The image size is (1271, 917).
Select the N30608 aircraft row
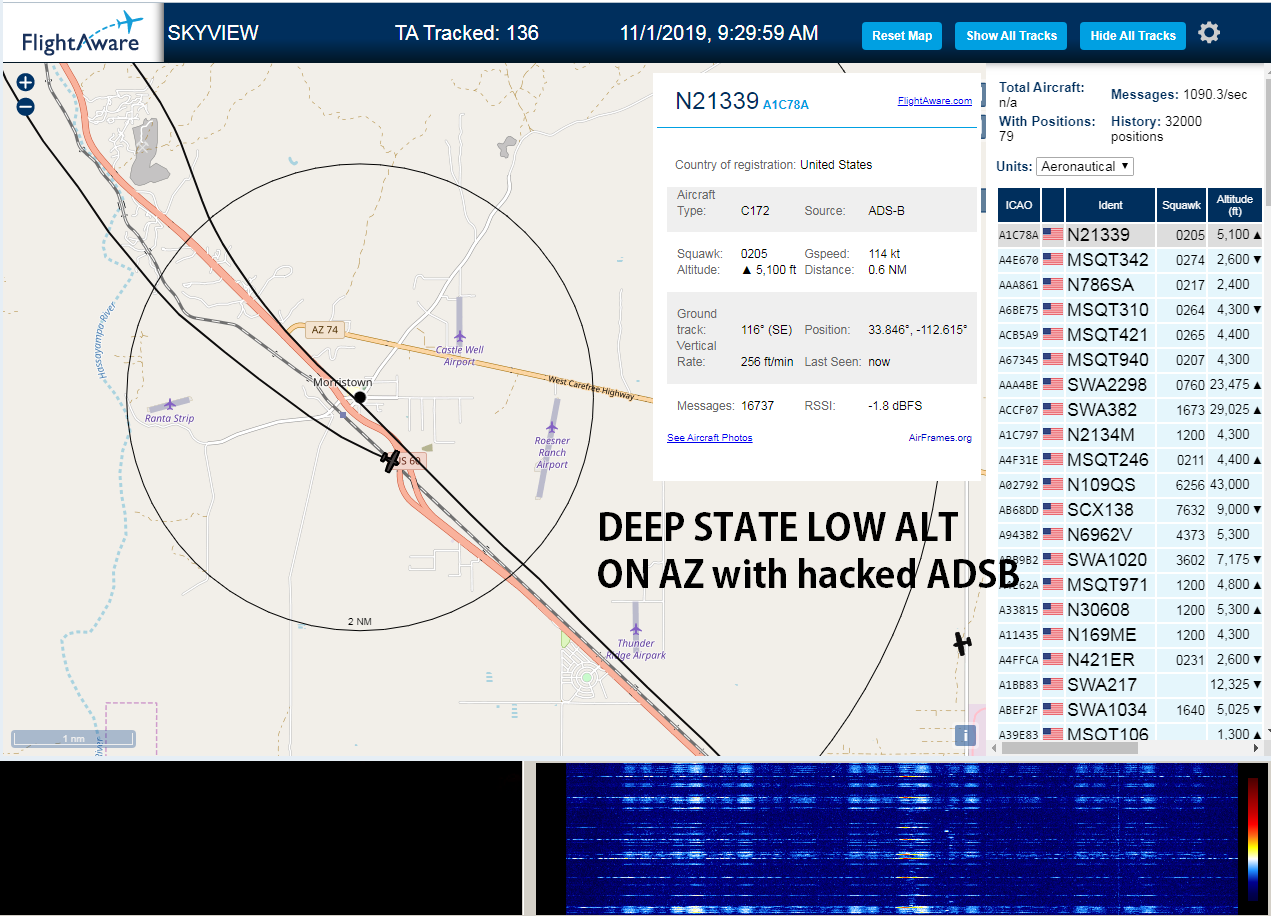tap(1130, 610)
